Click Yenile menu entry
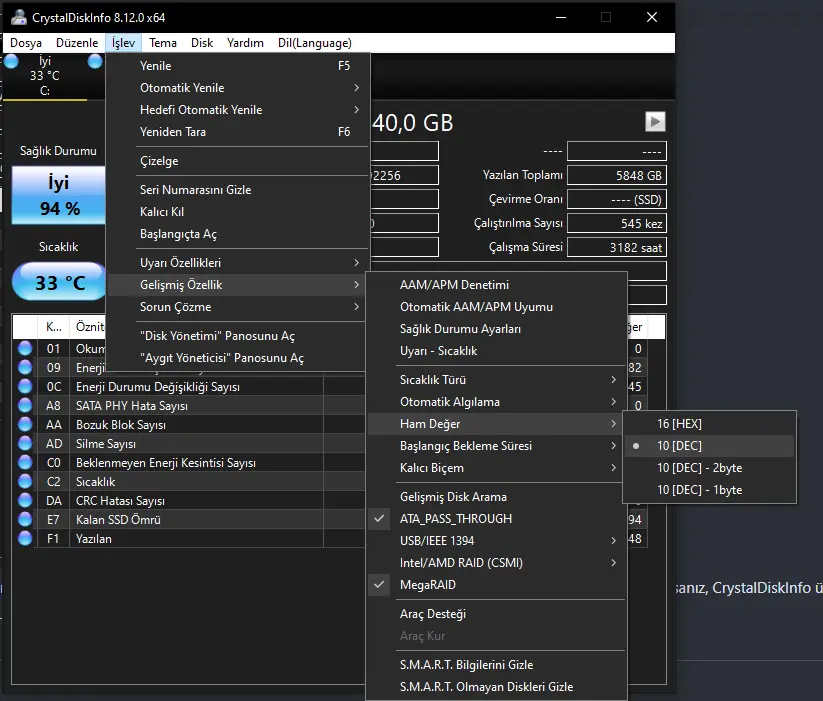823x701 pixels. coord(238,66)
